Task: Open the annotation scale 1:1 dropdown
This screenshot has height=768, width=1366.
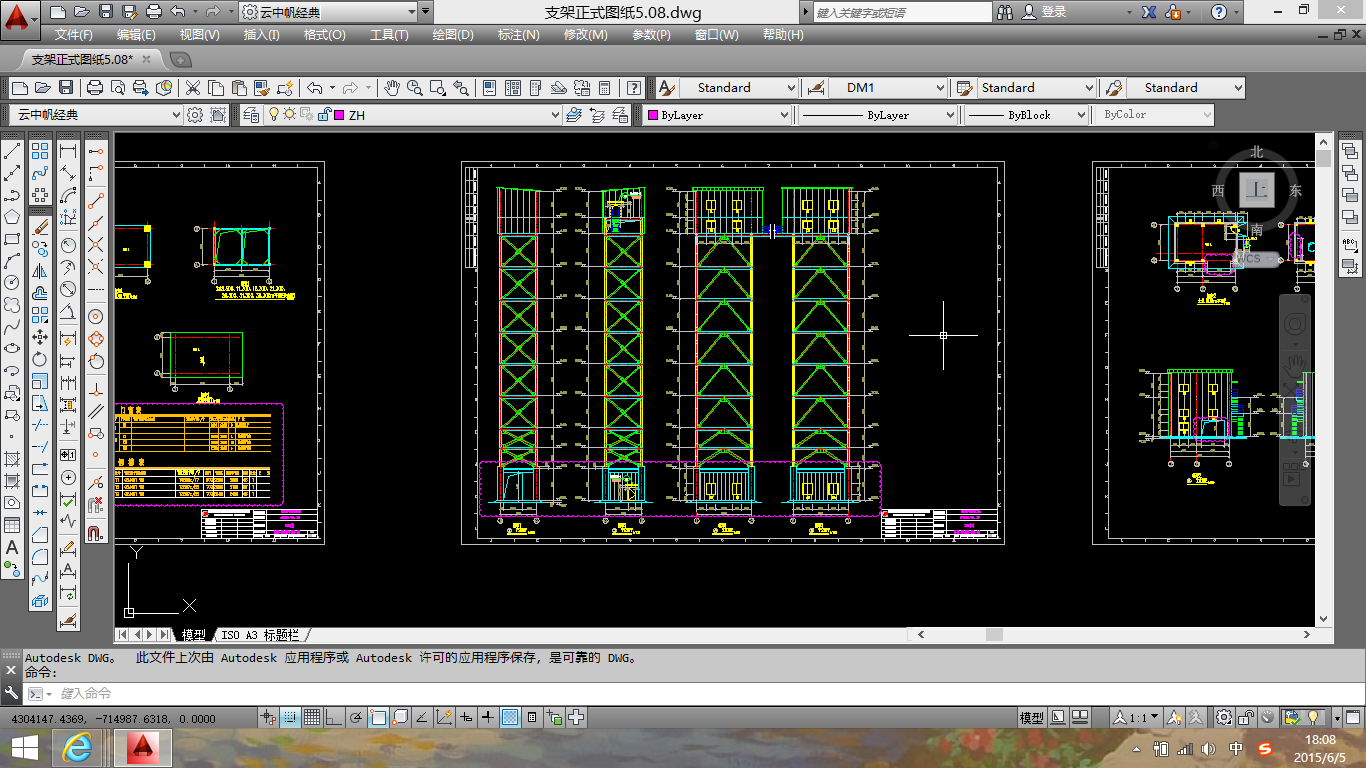Action: pyautogui.click(x=1137, y=718)
